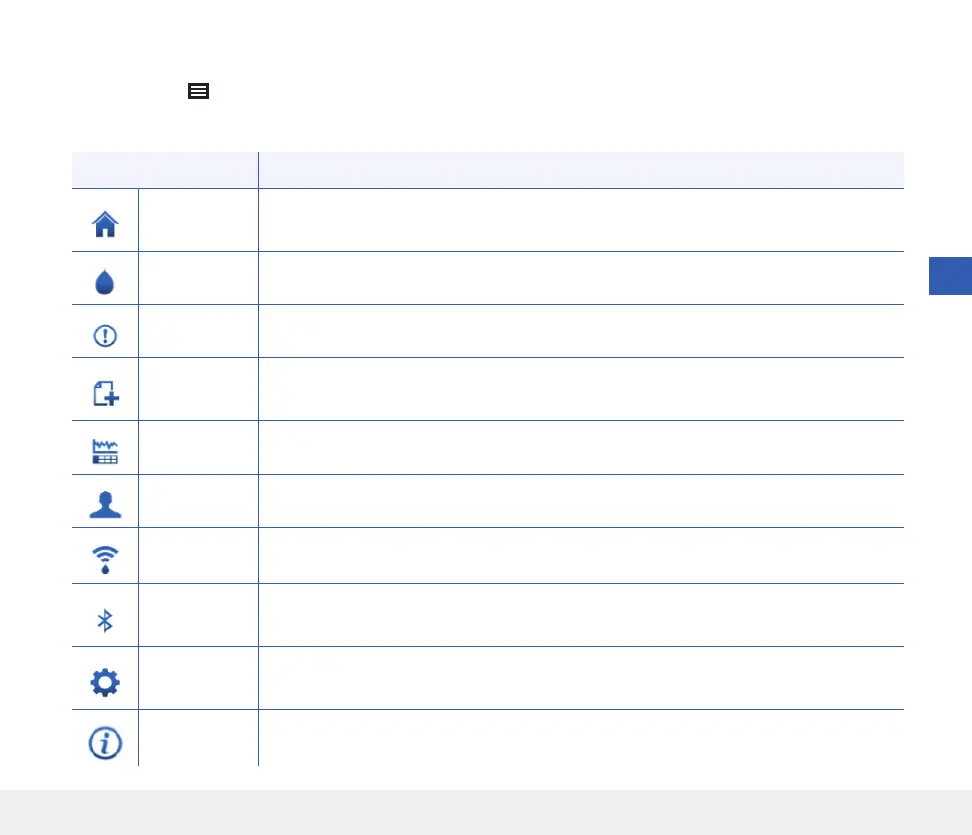
Task: Select the name cell right of Bluetooth icon
Action: coord(198,615)
